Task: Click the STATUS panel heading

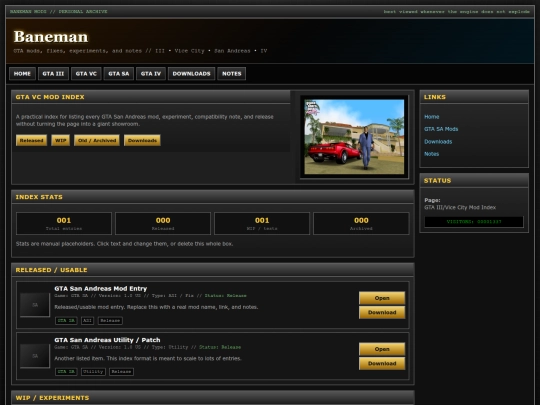Action: pyautogui.click(x=437, y=180)
